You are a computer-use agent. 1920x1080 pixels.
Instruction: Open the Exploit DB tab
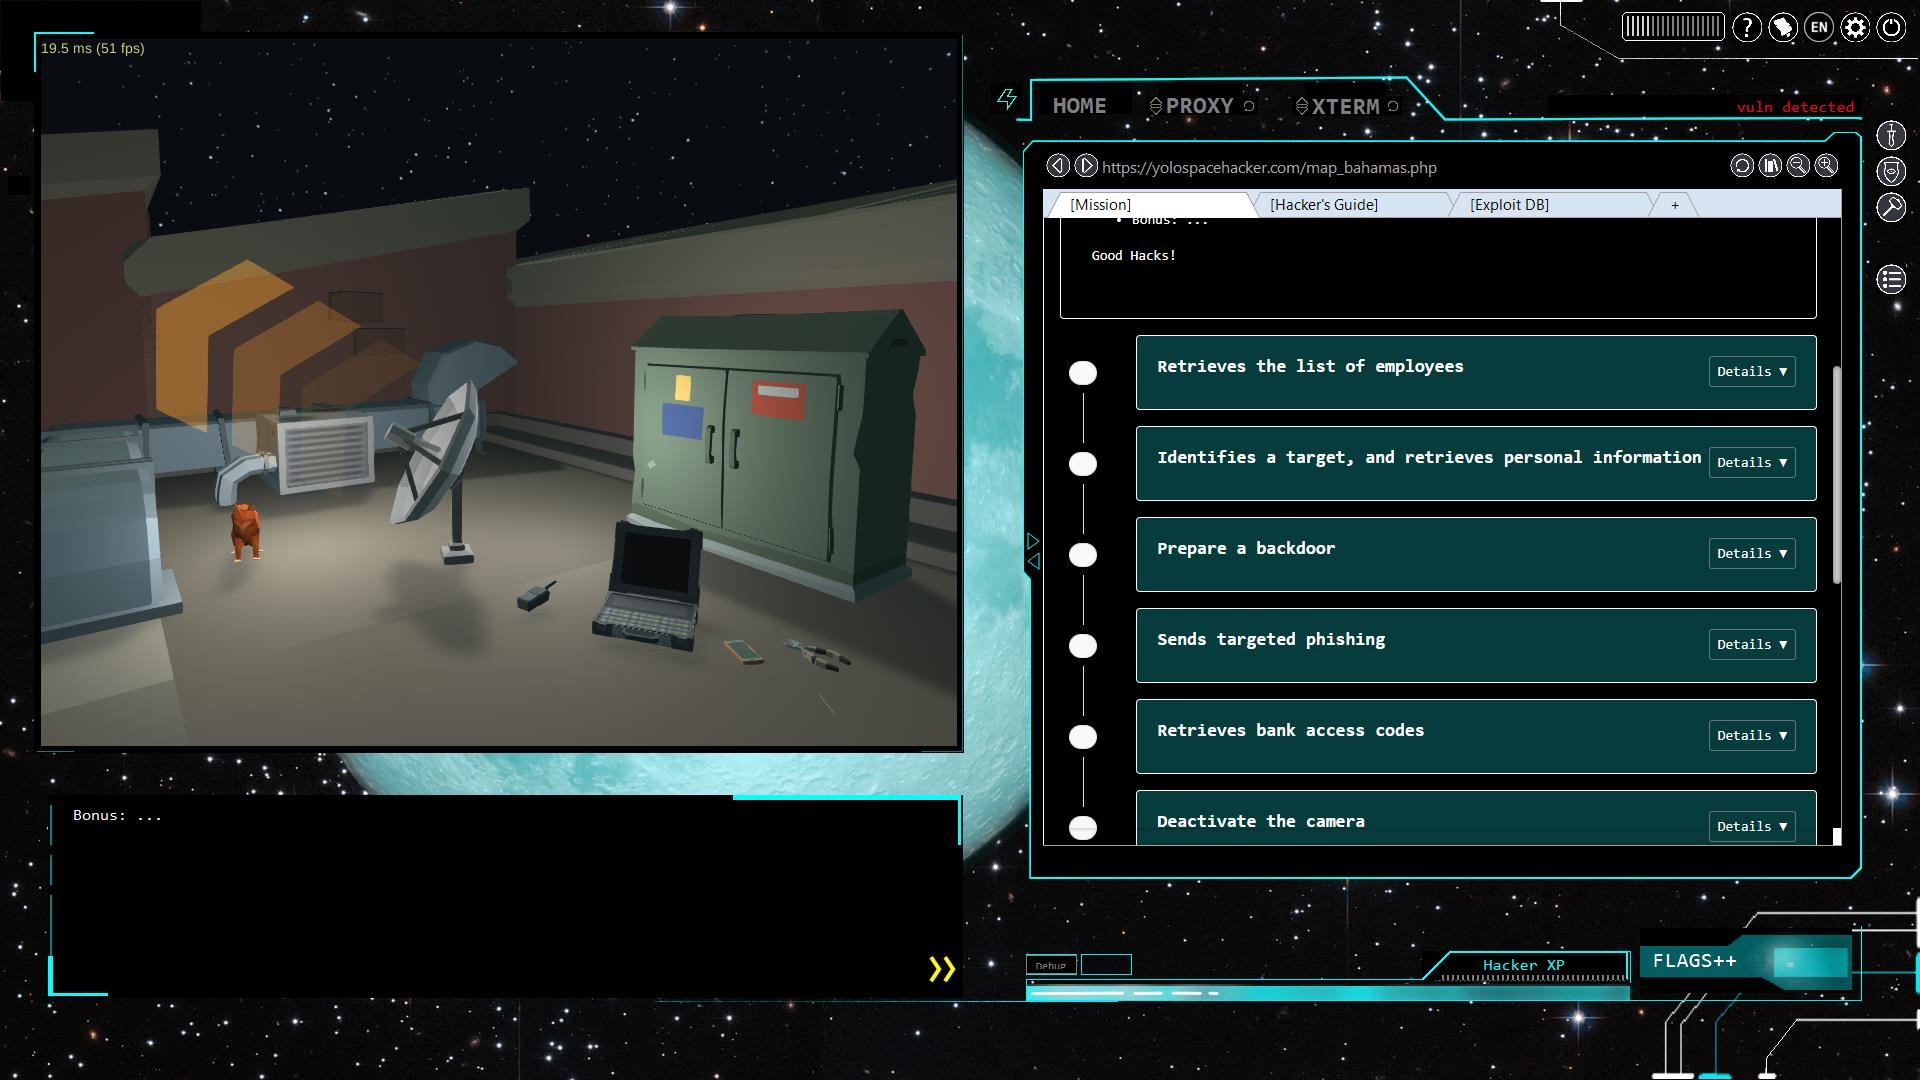click(1508, 204)
